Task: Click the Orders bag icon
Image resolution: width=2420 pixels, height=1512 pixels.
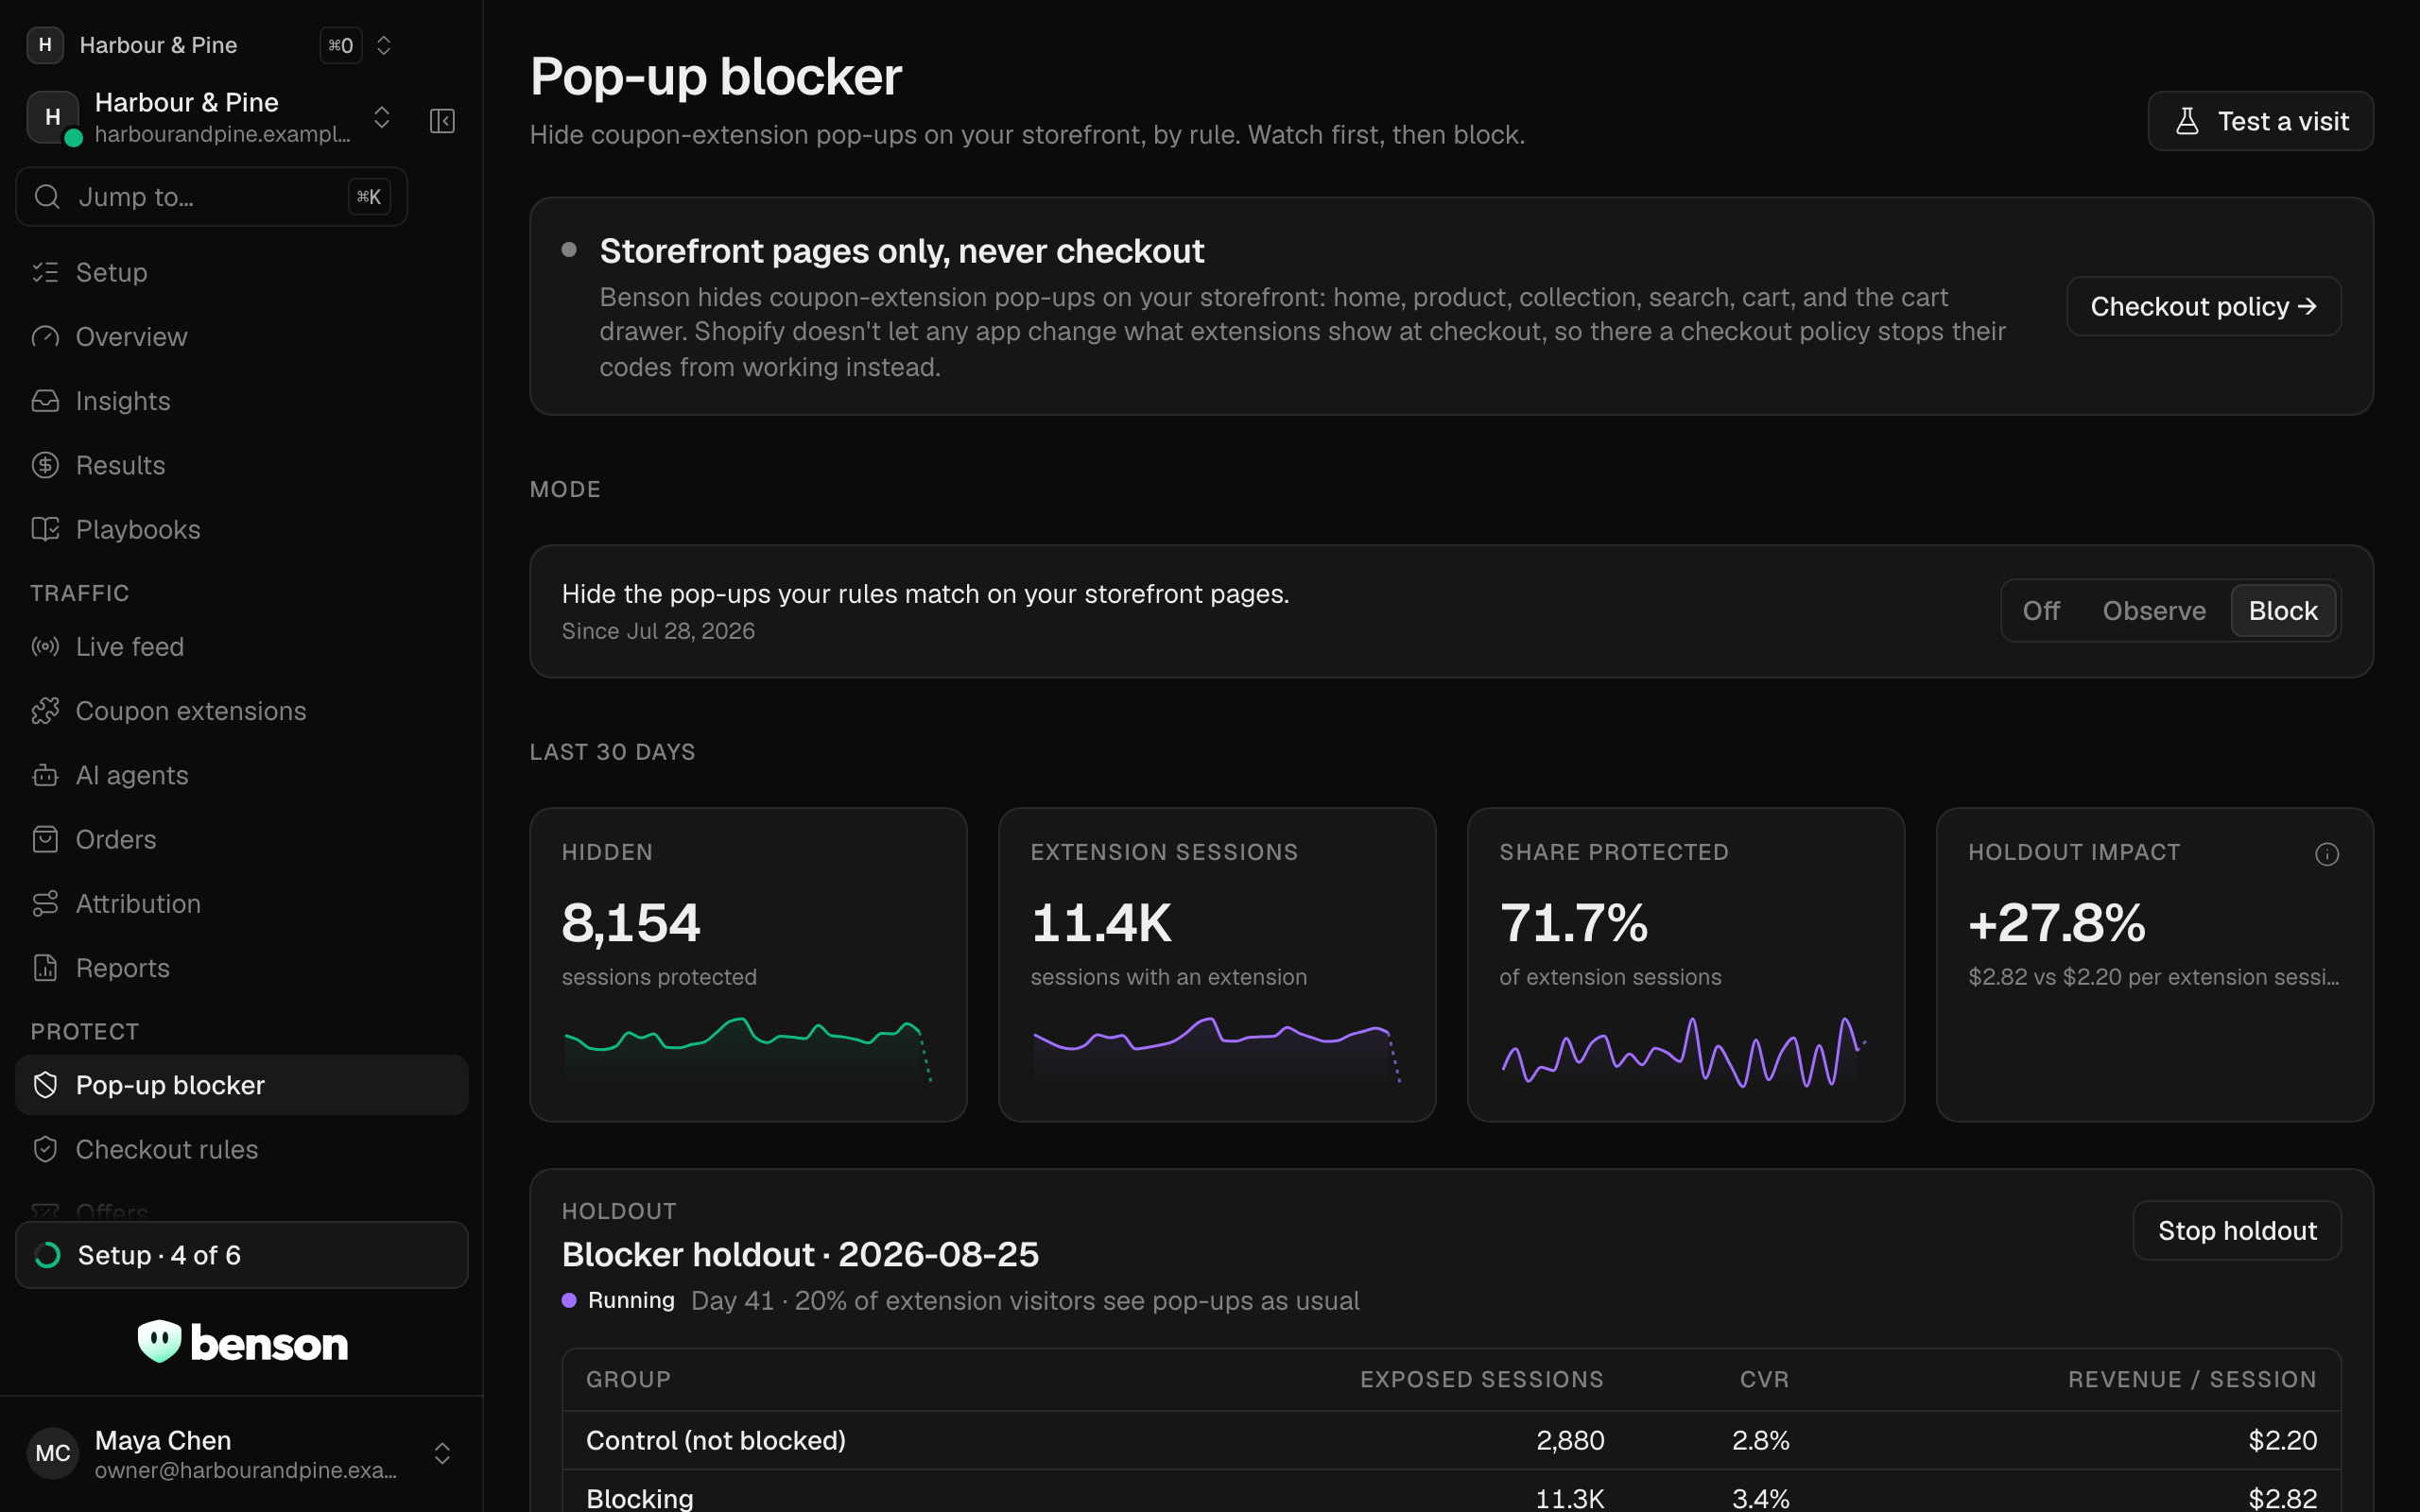Action: click(x=45, y=839)
